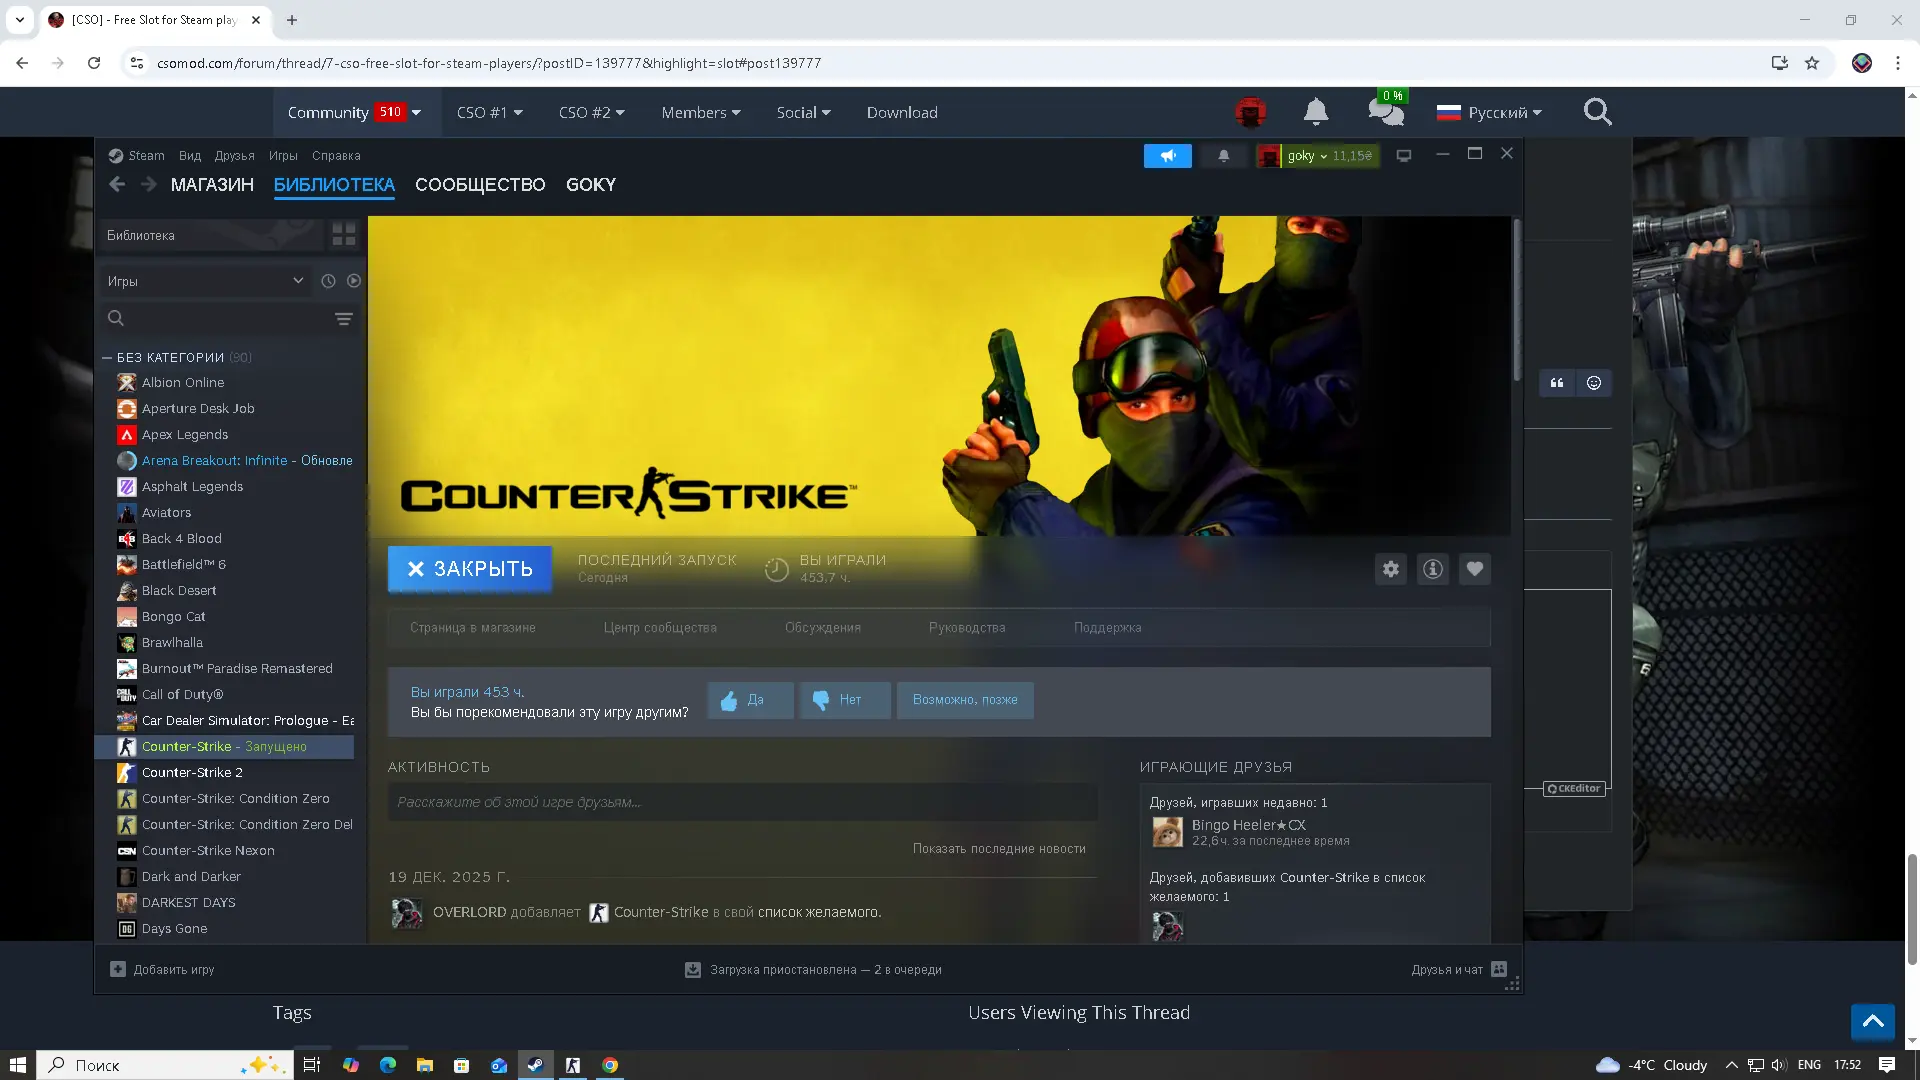The width and height of the screenshot is (1920, 1080).
Task: Go back using Steam's back arrow
Action: click(x=117, y=184)
